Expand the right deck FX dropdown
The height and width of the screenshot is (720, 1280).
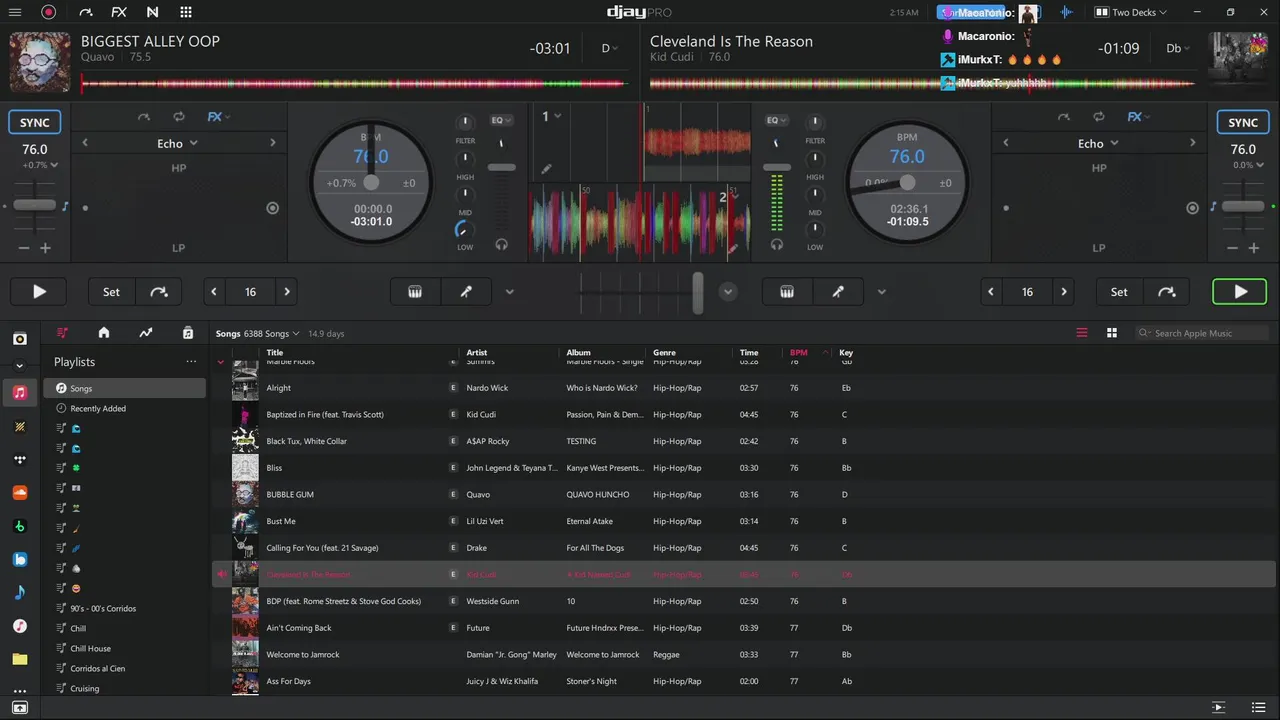tap(1139, 117)
